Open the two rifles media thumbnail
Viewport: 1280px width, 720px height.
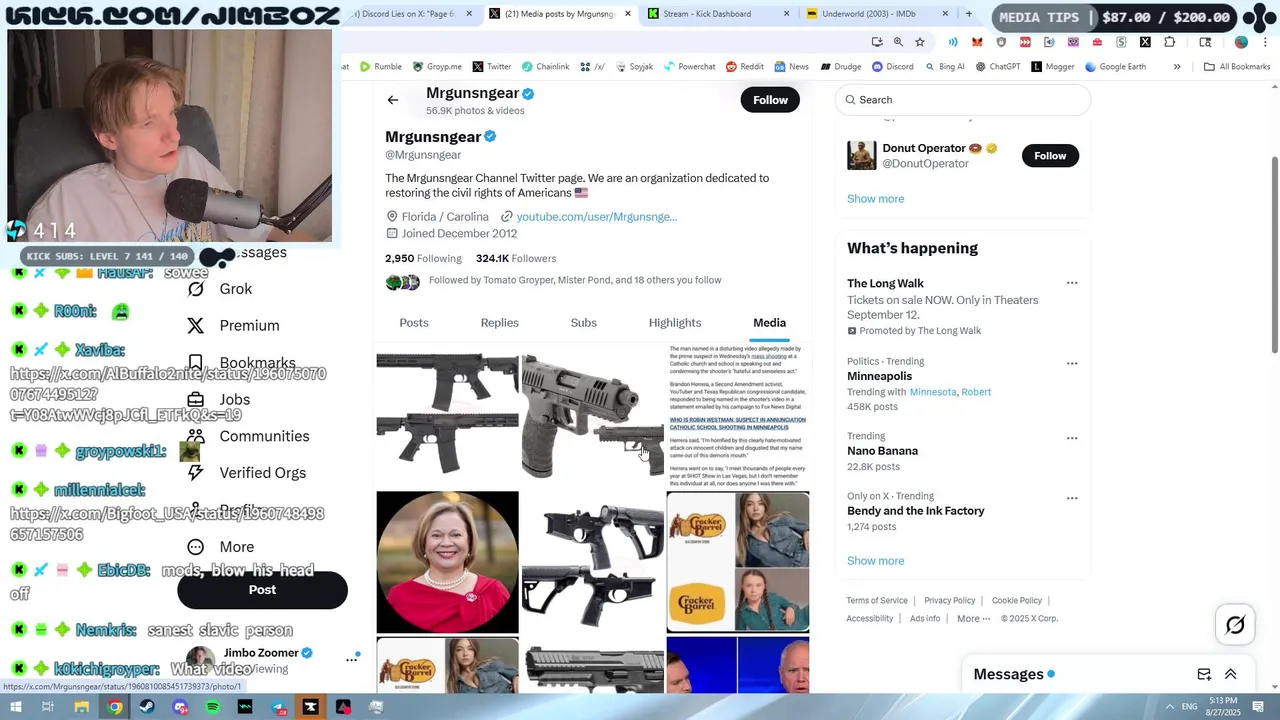(x=447, y=416)
